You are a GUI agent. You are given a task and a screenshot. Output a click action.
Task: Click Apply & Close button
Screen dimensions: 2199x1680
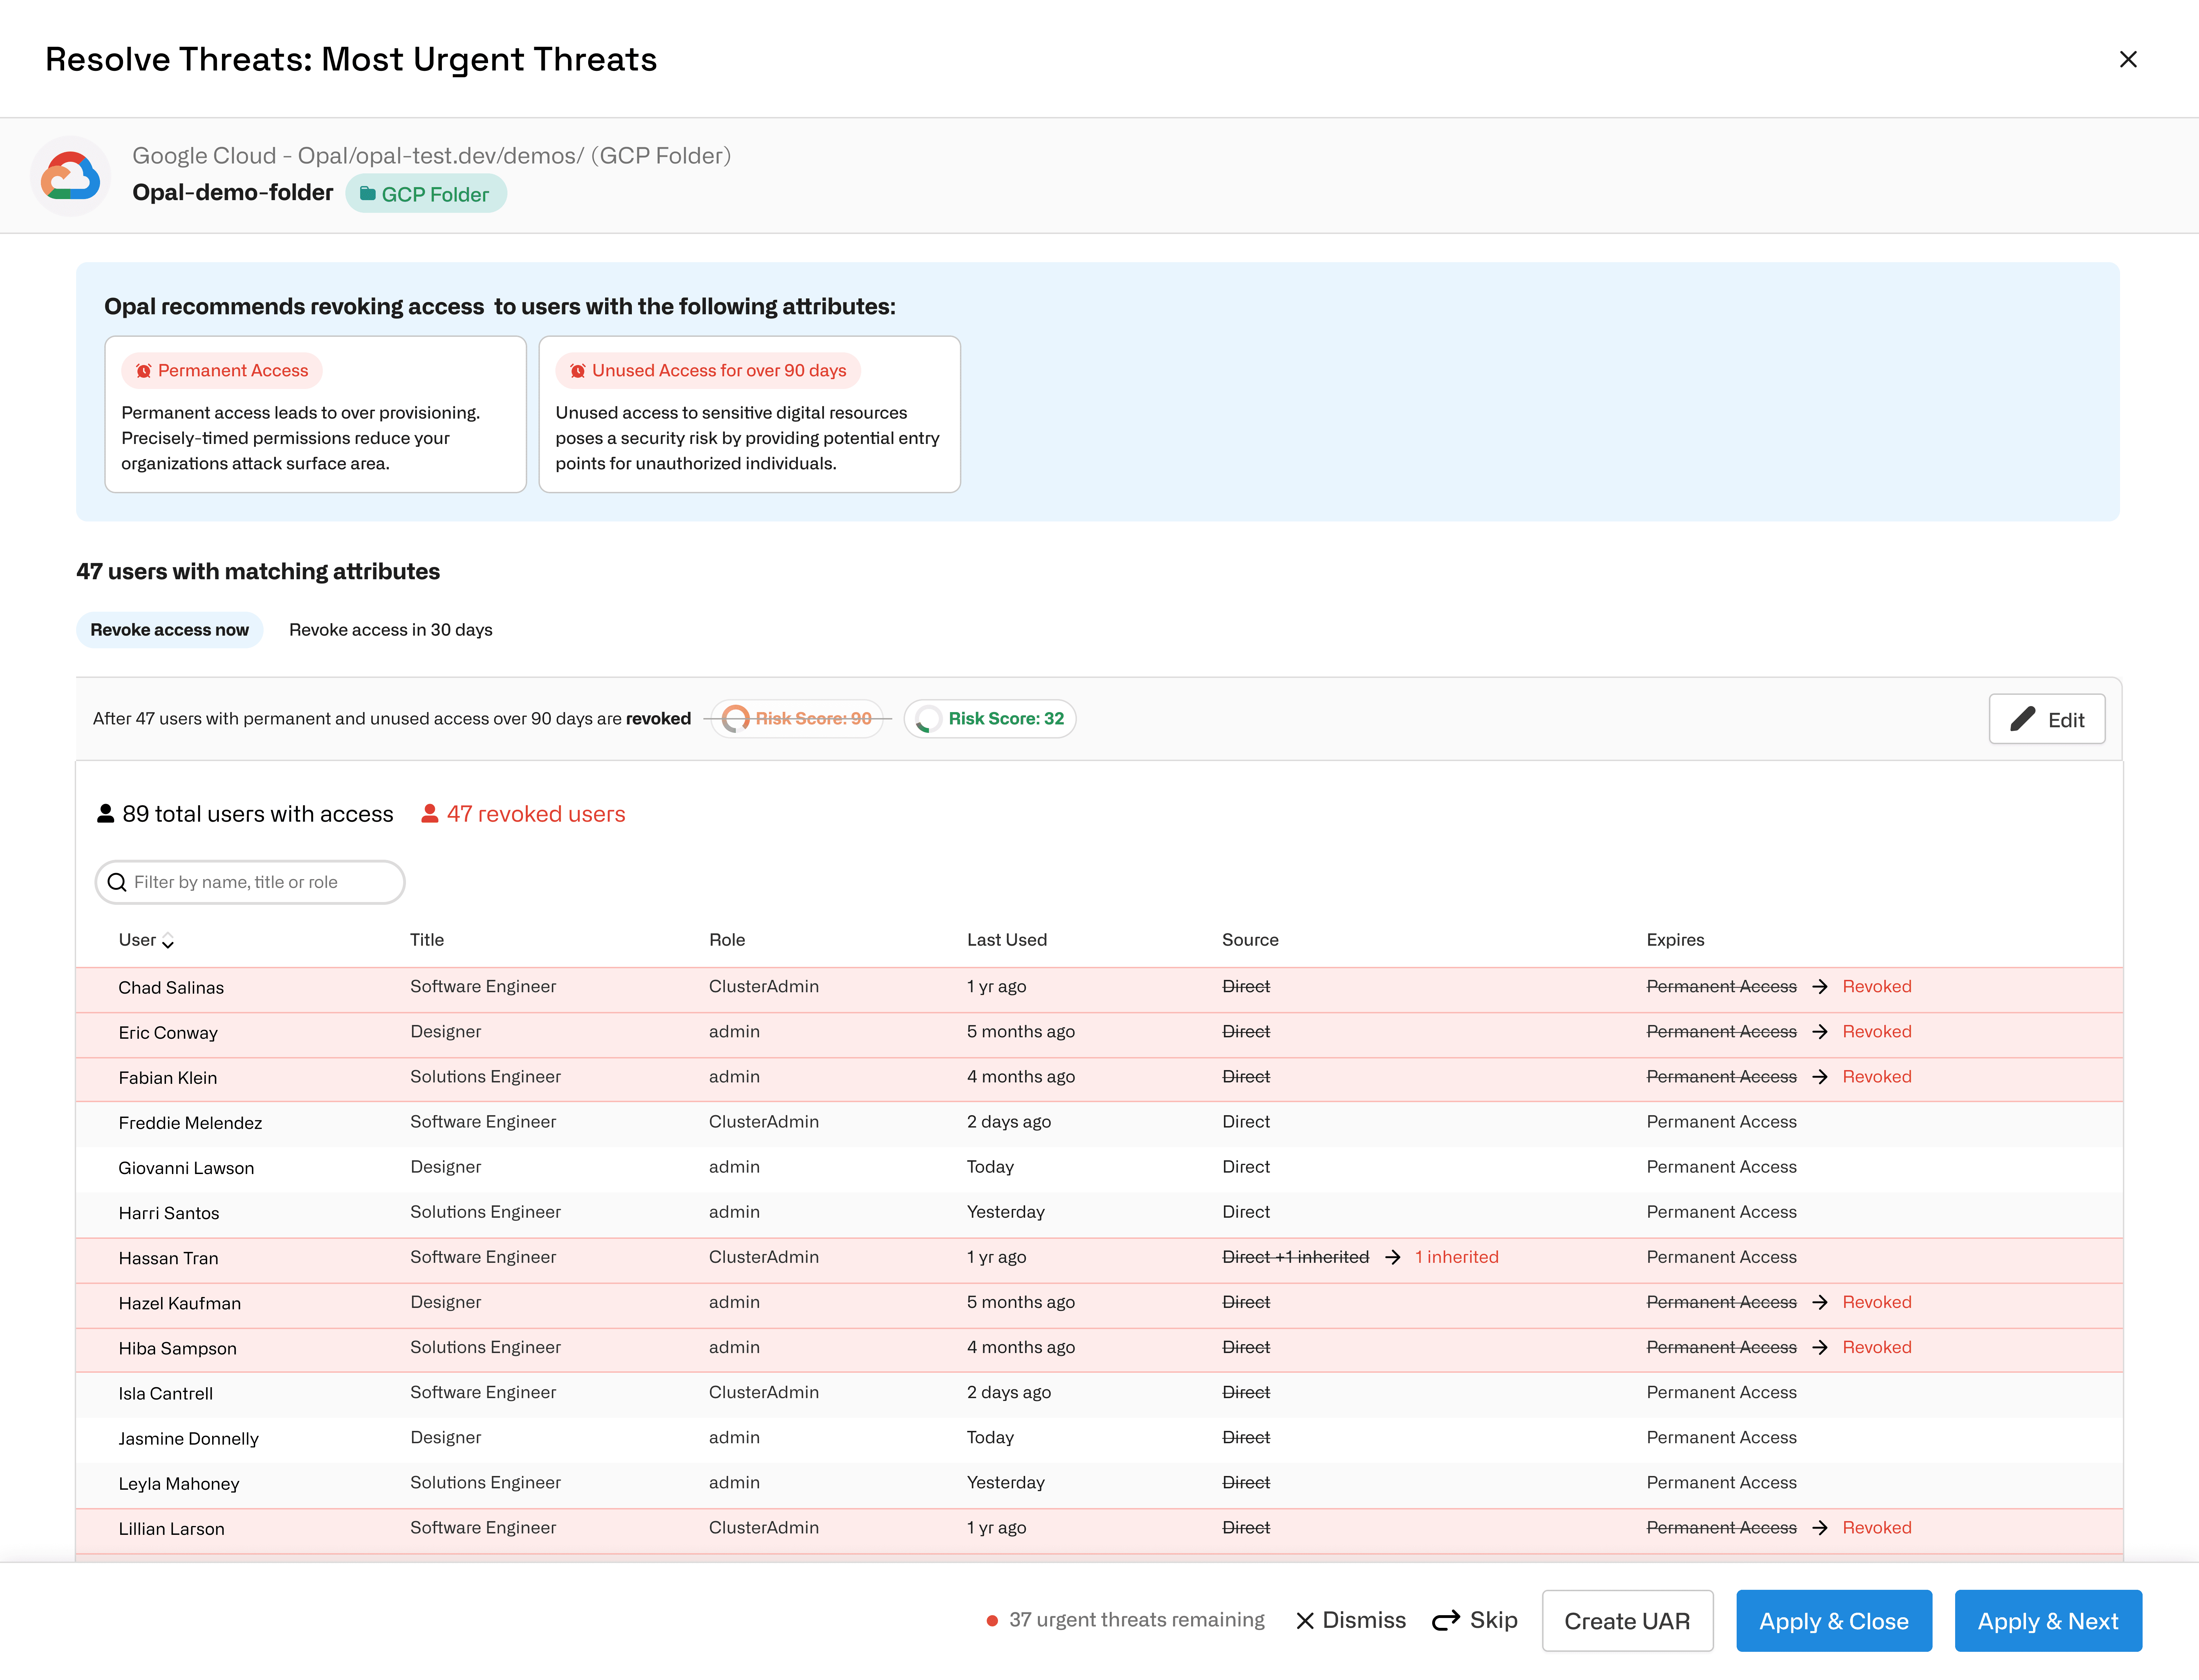pos(1834,1621)
